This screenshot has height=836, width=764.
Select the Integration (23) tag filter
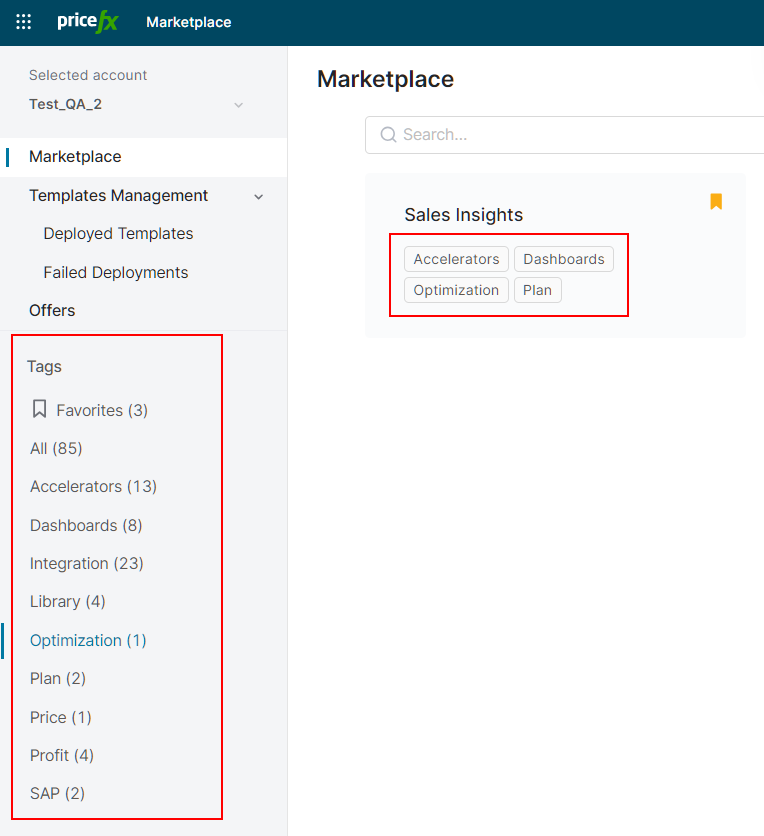coord(87,564)
